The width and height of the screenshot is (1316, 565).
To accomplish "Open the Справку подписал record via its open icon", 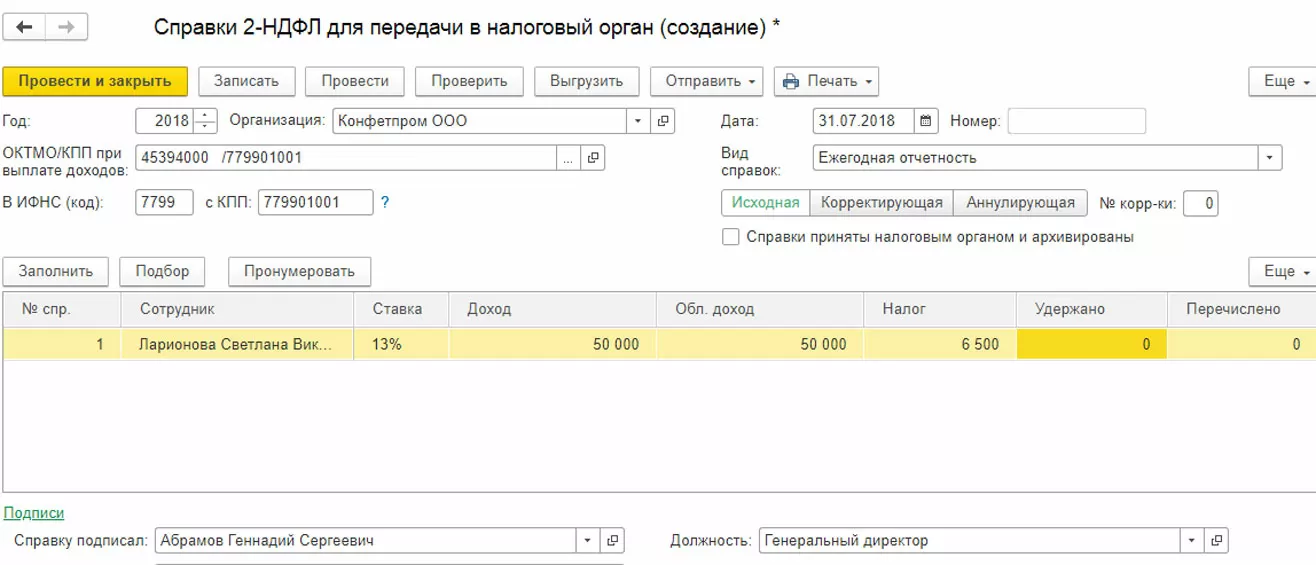I will coord(612,541).
